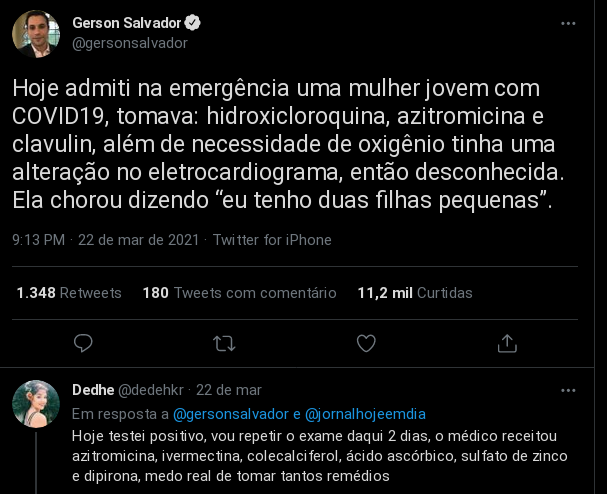Open Gerson Salvador display name link
Screen dimensions: 607x494
coord(130,23)
